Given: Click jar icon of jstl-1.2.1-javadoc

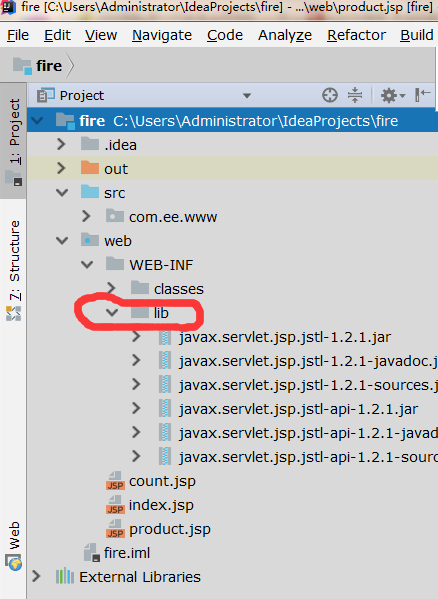Looking at the screenshot, I should [x=165, y=361].
